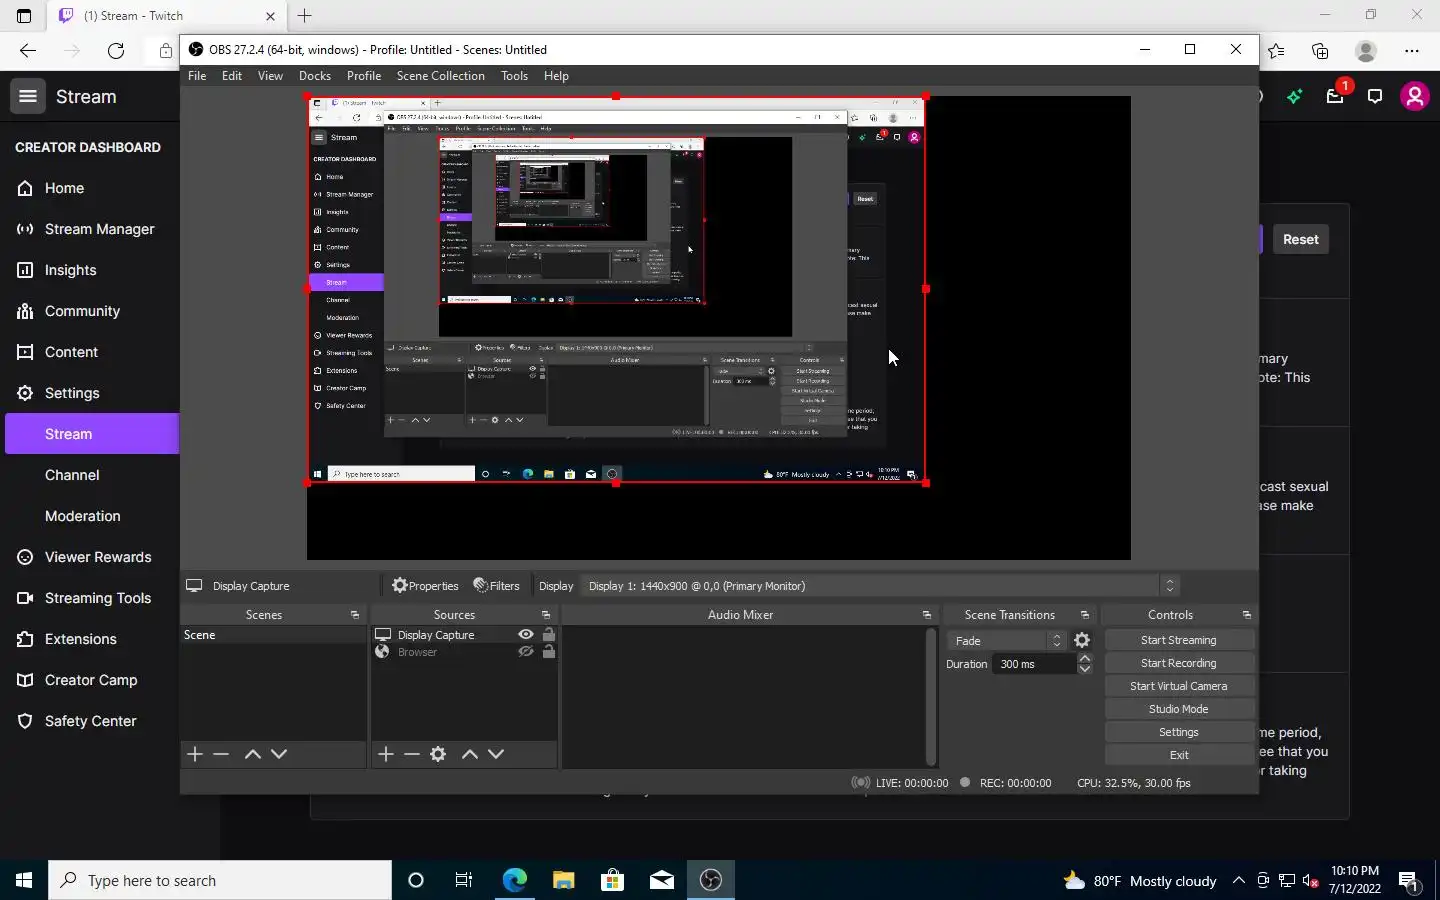Image resolution: width=1440 pixels, height=900 pixels.
Task: Decrease transition Duration with down arrow
Action: pyautogui.click(x=1085, y=669)
